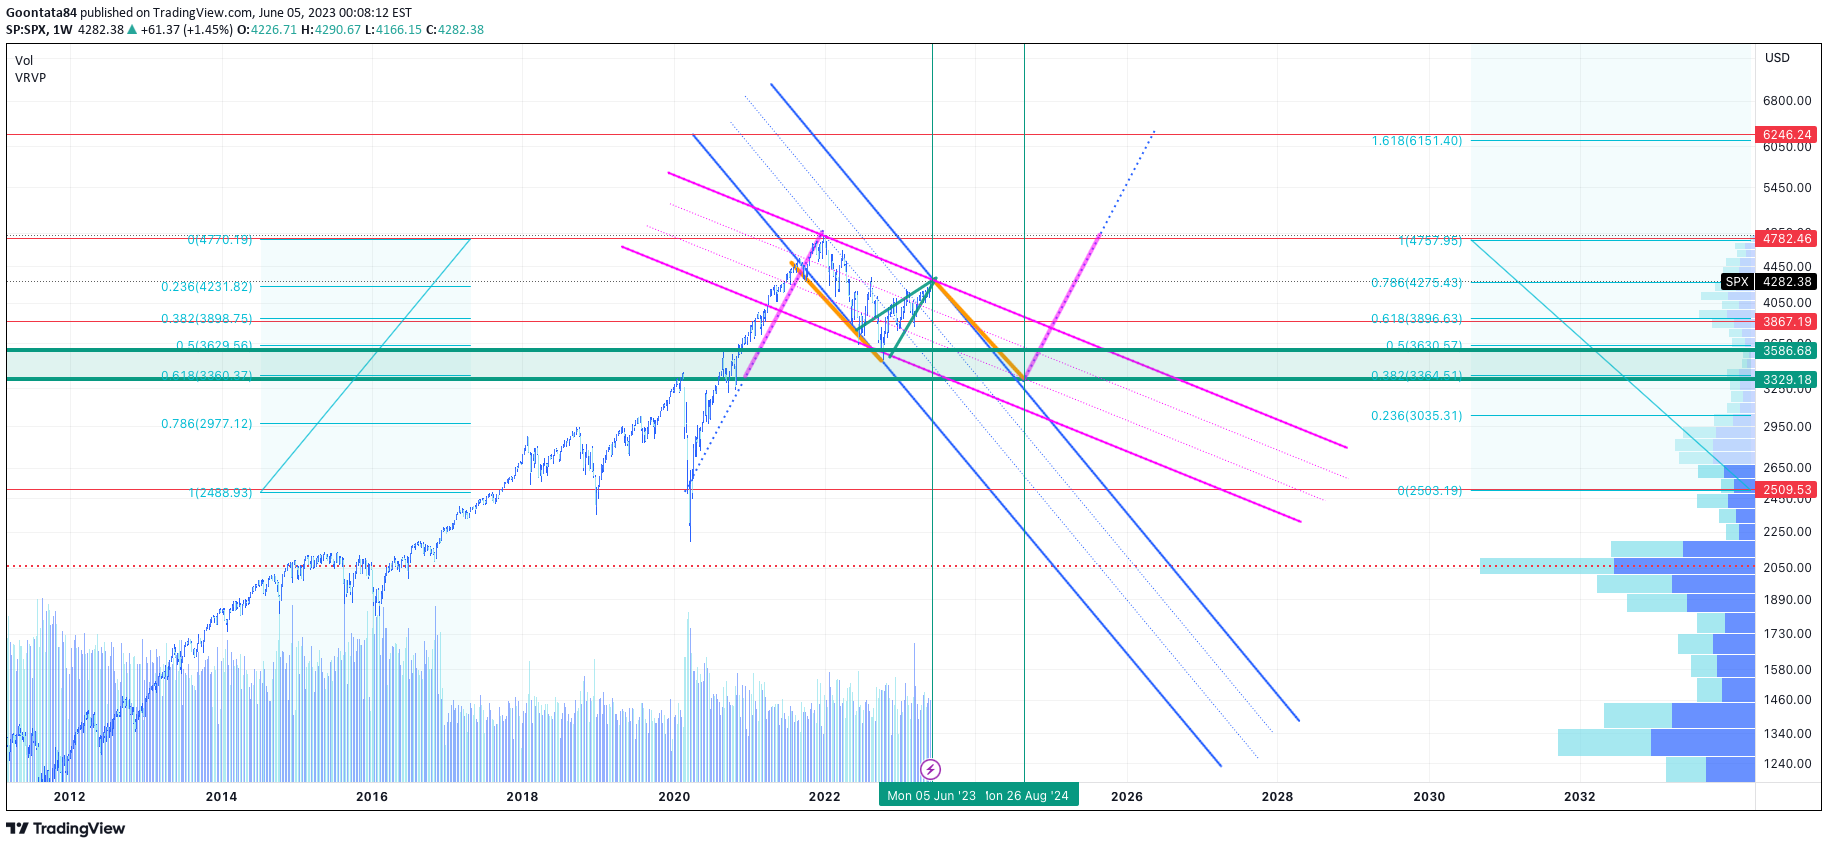Click 2250.00 on the price scale

1787,532
